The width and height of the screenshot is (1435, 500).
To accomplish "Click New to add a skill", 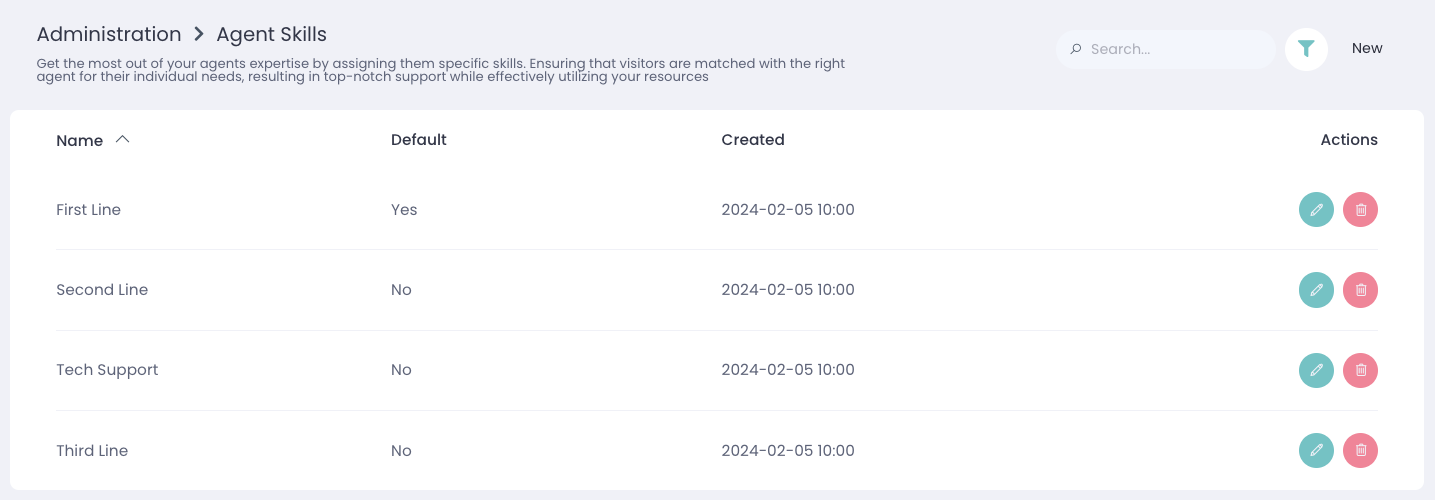I will [1367, 48].
